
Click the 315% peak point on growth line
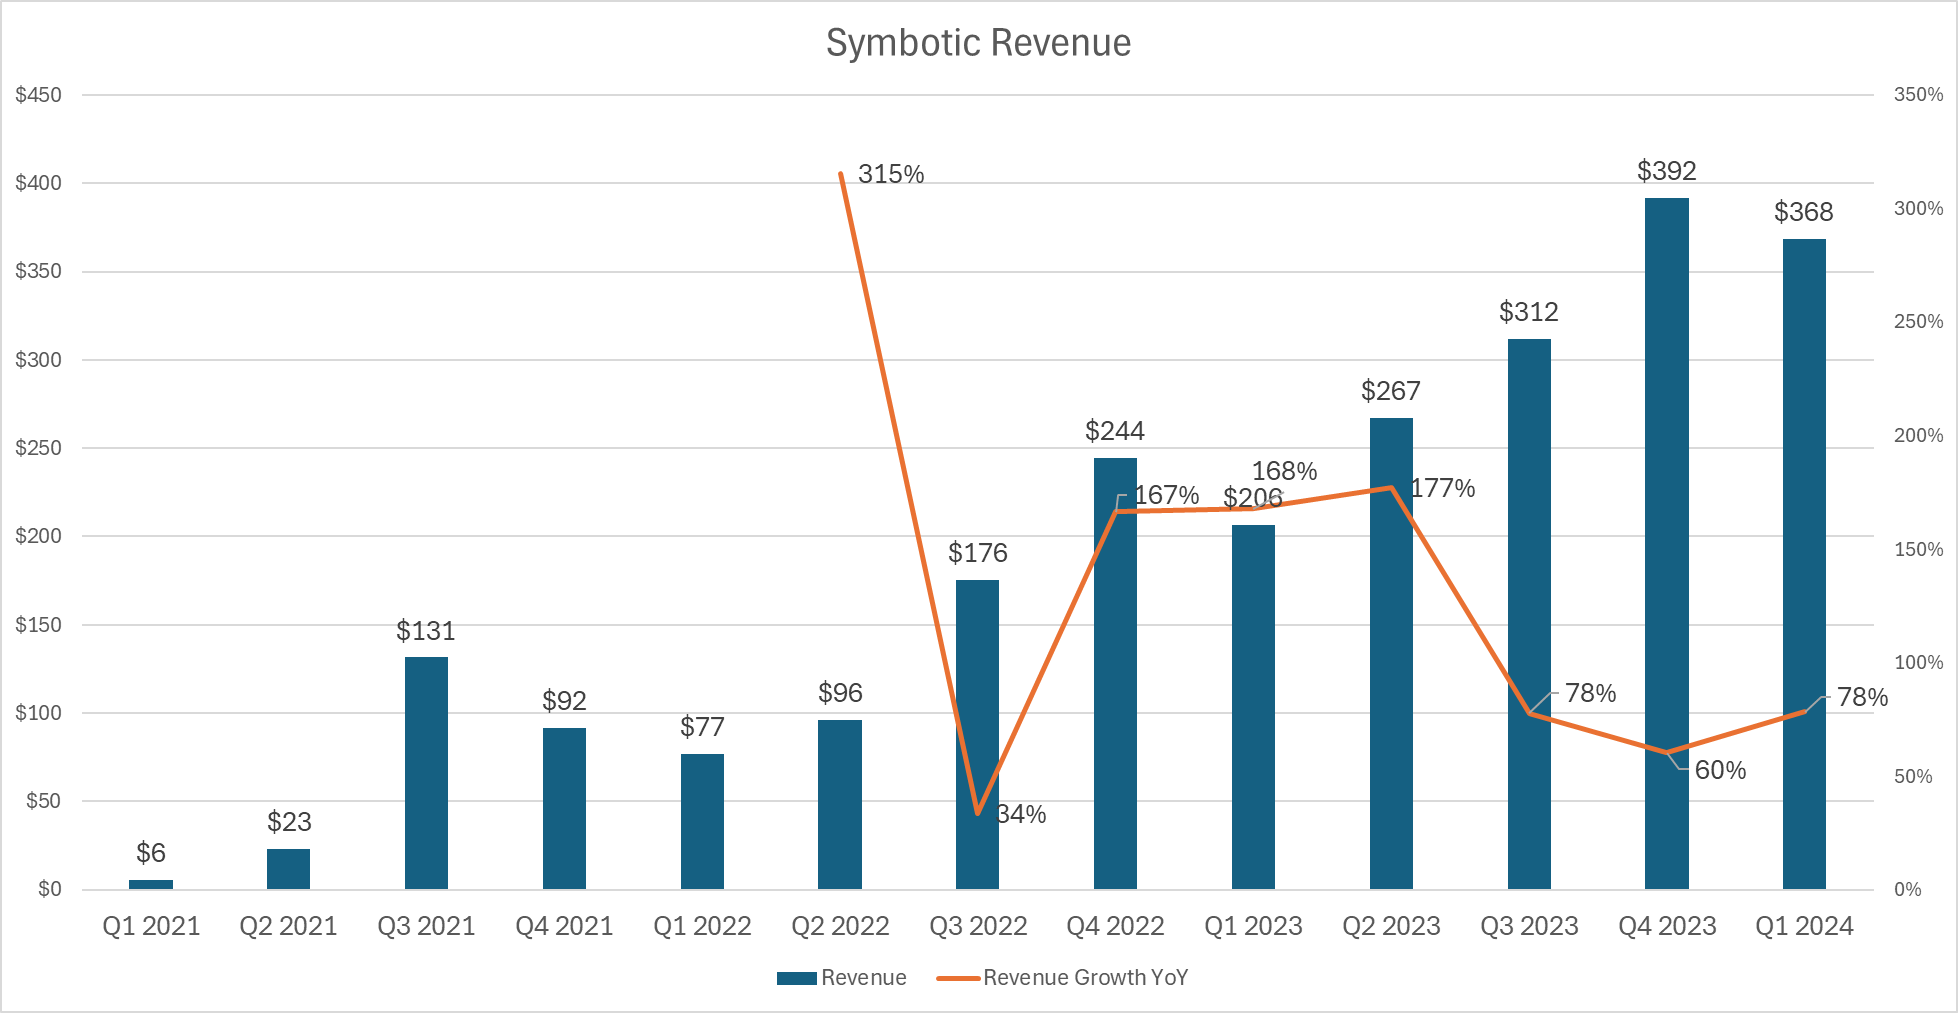(x=841, y=173)
